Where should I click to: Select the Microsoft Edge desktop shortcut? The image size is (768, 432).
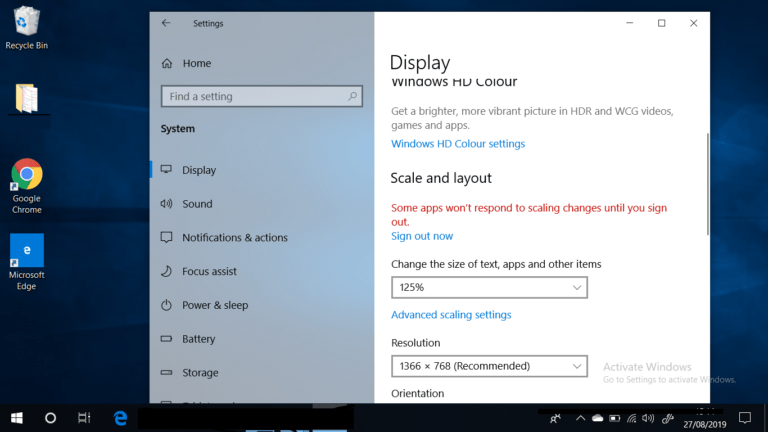pyautogui.click(x=26, y=262)
